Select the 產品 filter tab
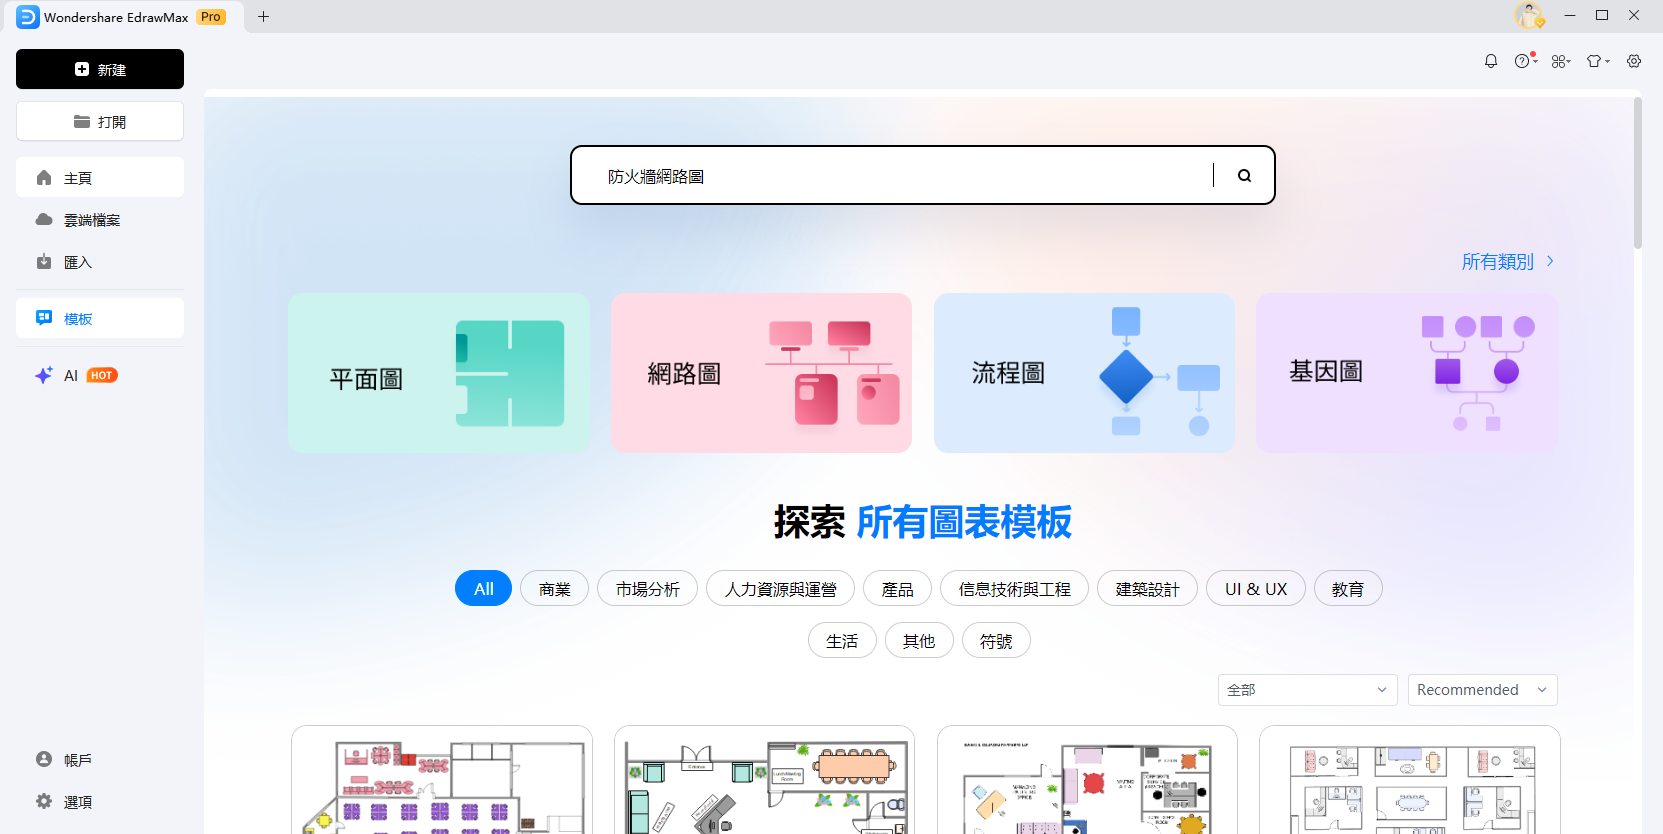 pyautogui.click(x=898, y=589)
